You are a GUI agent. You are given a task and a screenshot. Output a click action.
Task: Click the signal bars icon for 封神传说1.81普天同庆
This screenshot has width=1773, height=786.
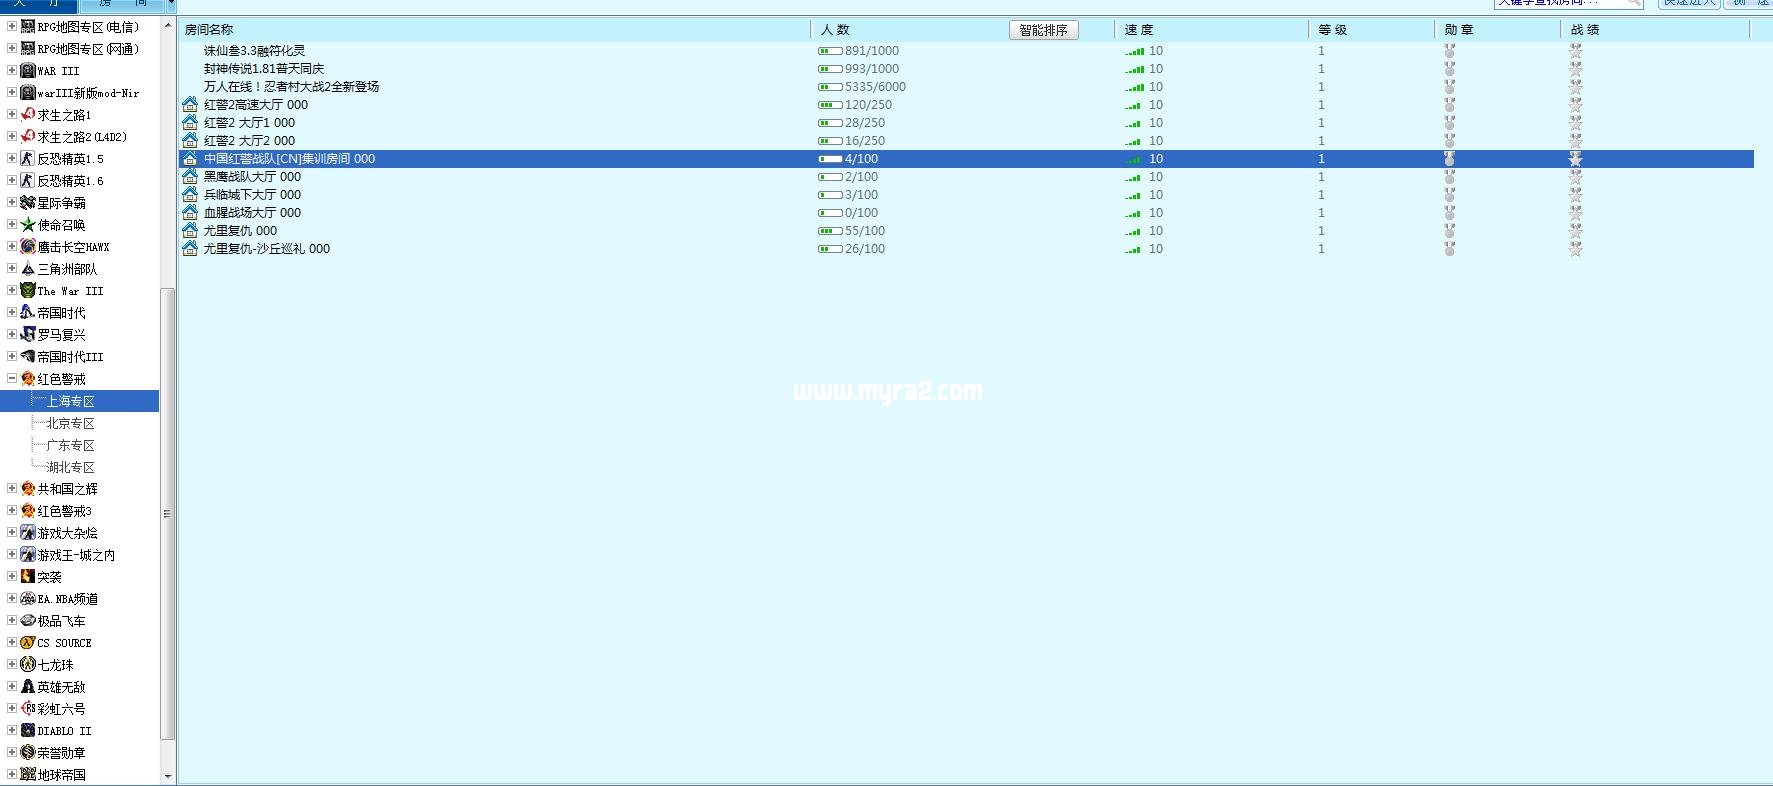click(1134, 69)
